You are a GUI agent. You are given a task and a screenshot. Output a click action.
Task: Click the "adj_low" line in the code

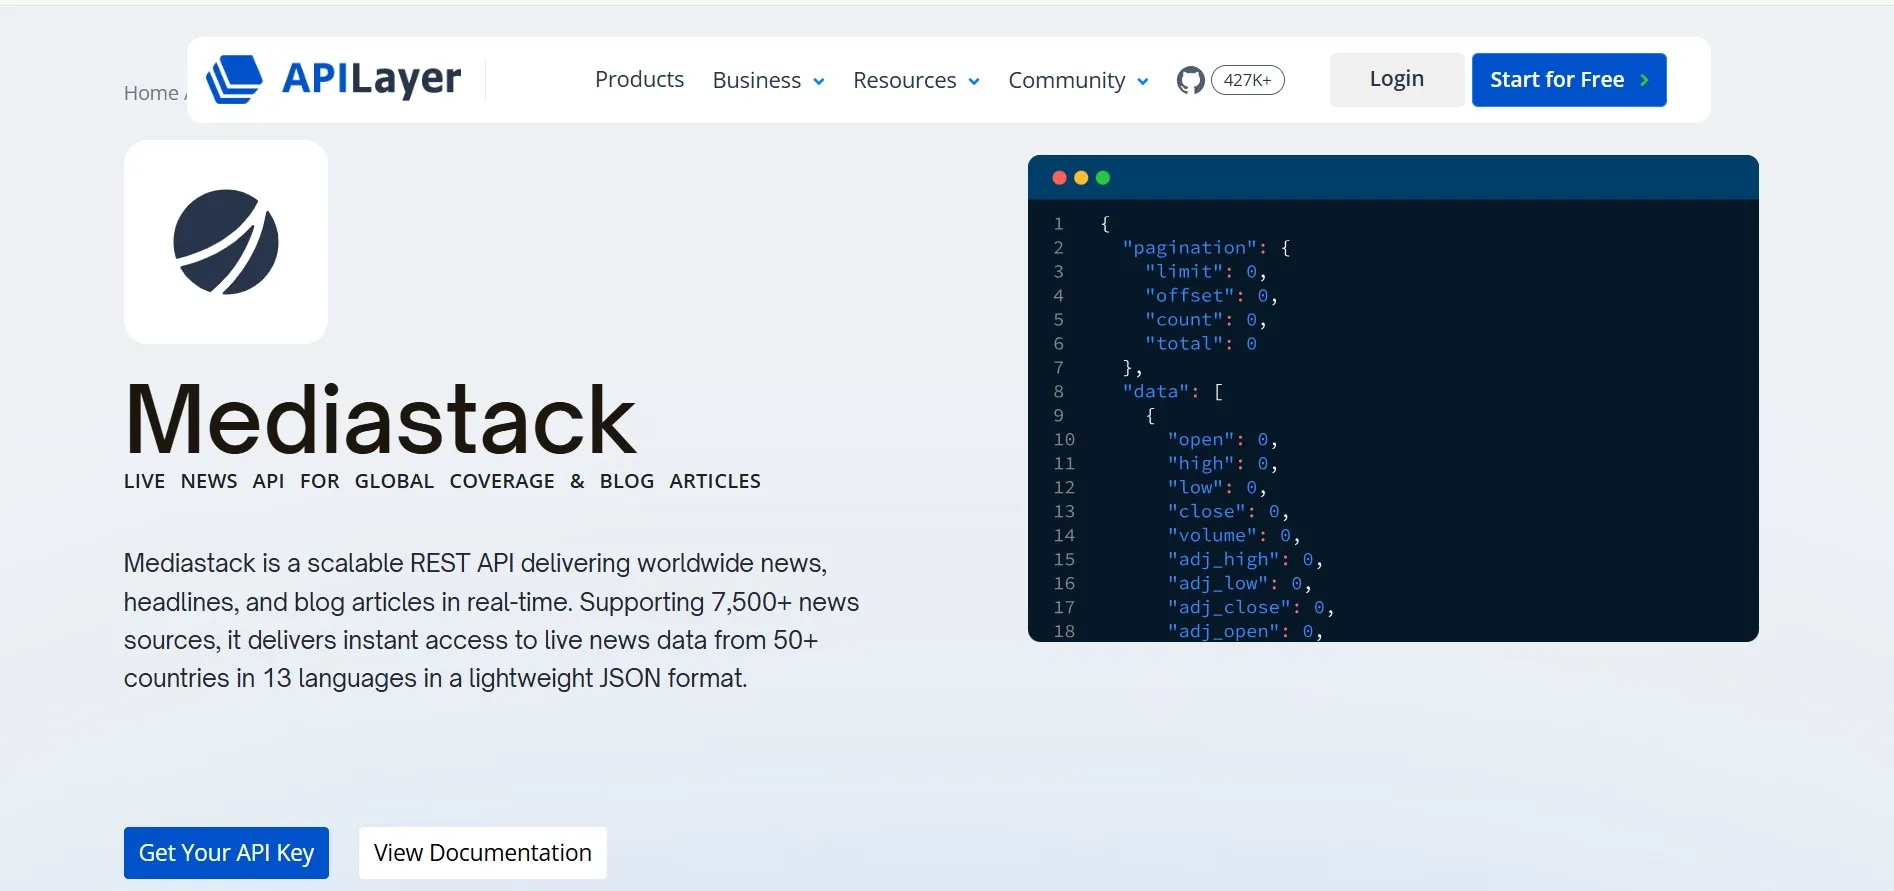coord(1239,583)
